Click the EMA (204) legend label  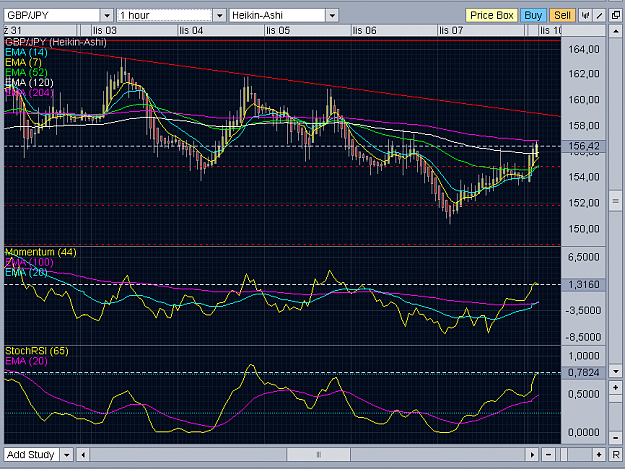coord(29,93)
